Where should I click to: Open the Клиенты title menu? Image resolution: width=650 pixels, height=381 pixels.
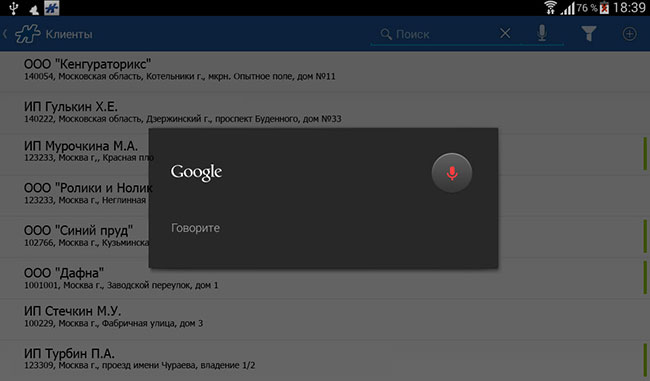pos(69,34)
